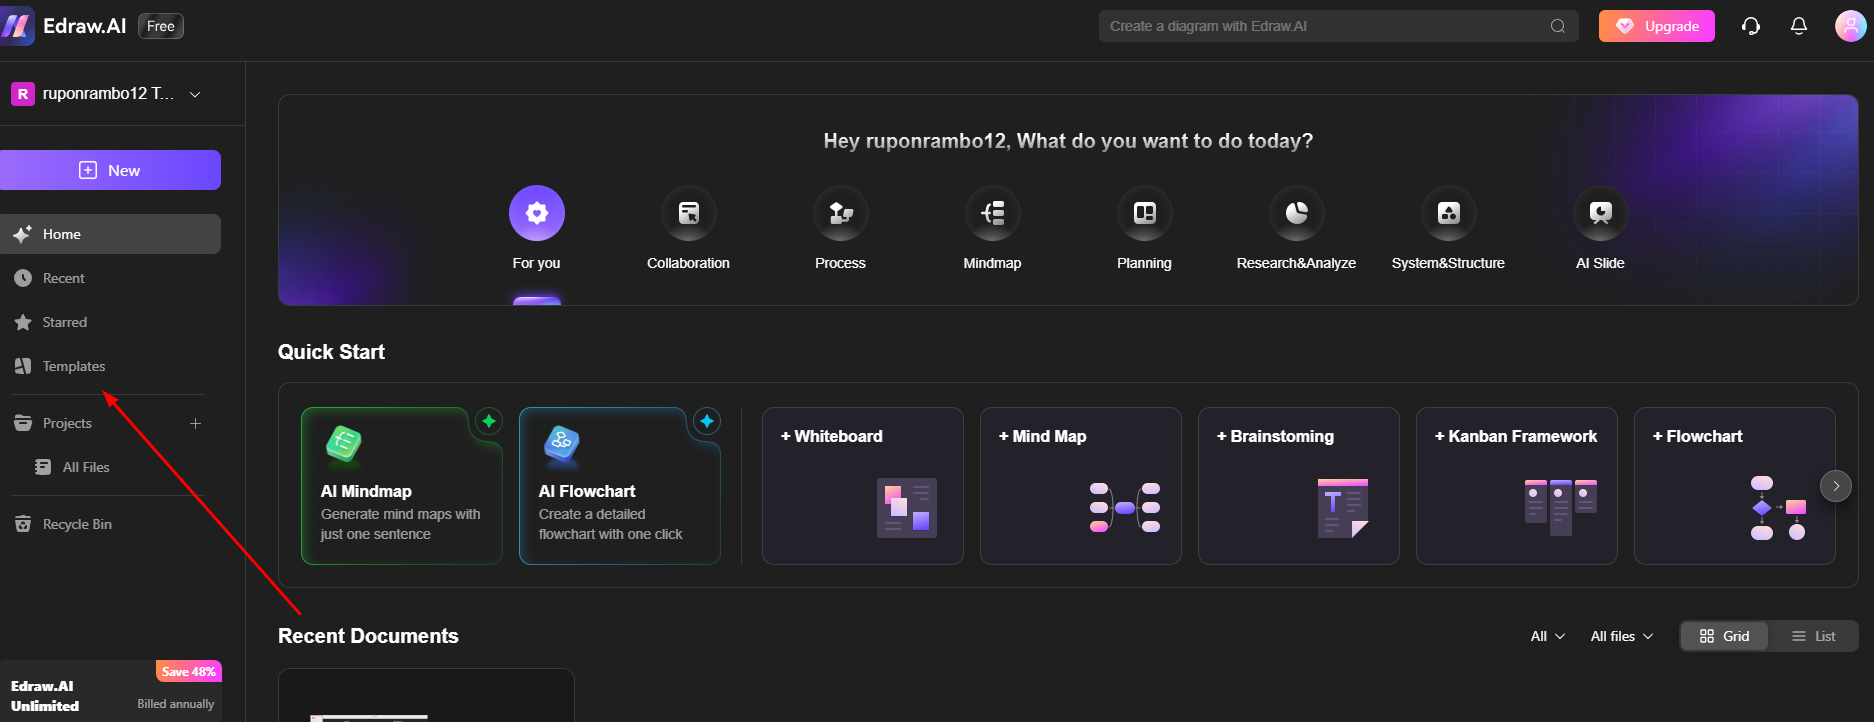Create a new Flowchart
Image resolution: width=1874 pixels, height=722 pixels.
point(1735,486)
